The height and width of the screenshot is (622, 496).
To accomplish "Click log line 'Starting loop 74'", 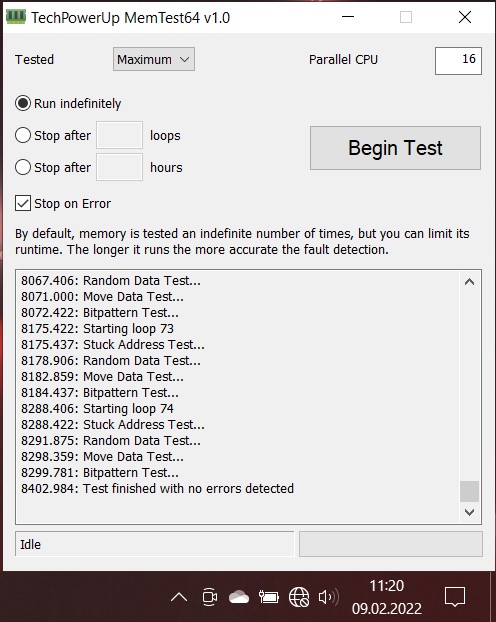I will click(98, 409).
